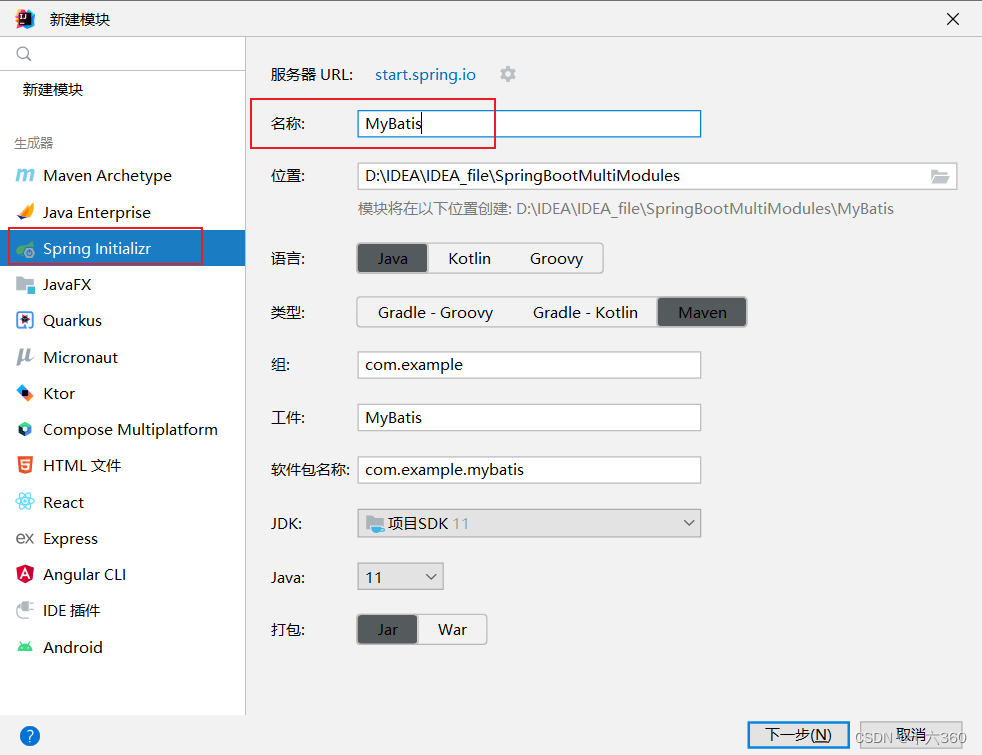Choose Gradle - Kotlin build type
Image resolution: width=982 pixels, height=755 pixels.
[585, 312]
